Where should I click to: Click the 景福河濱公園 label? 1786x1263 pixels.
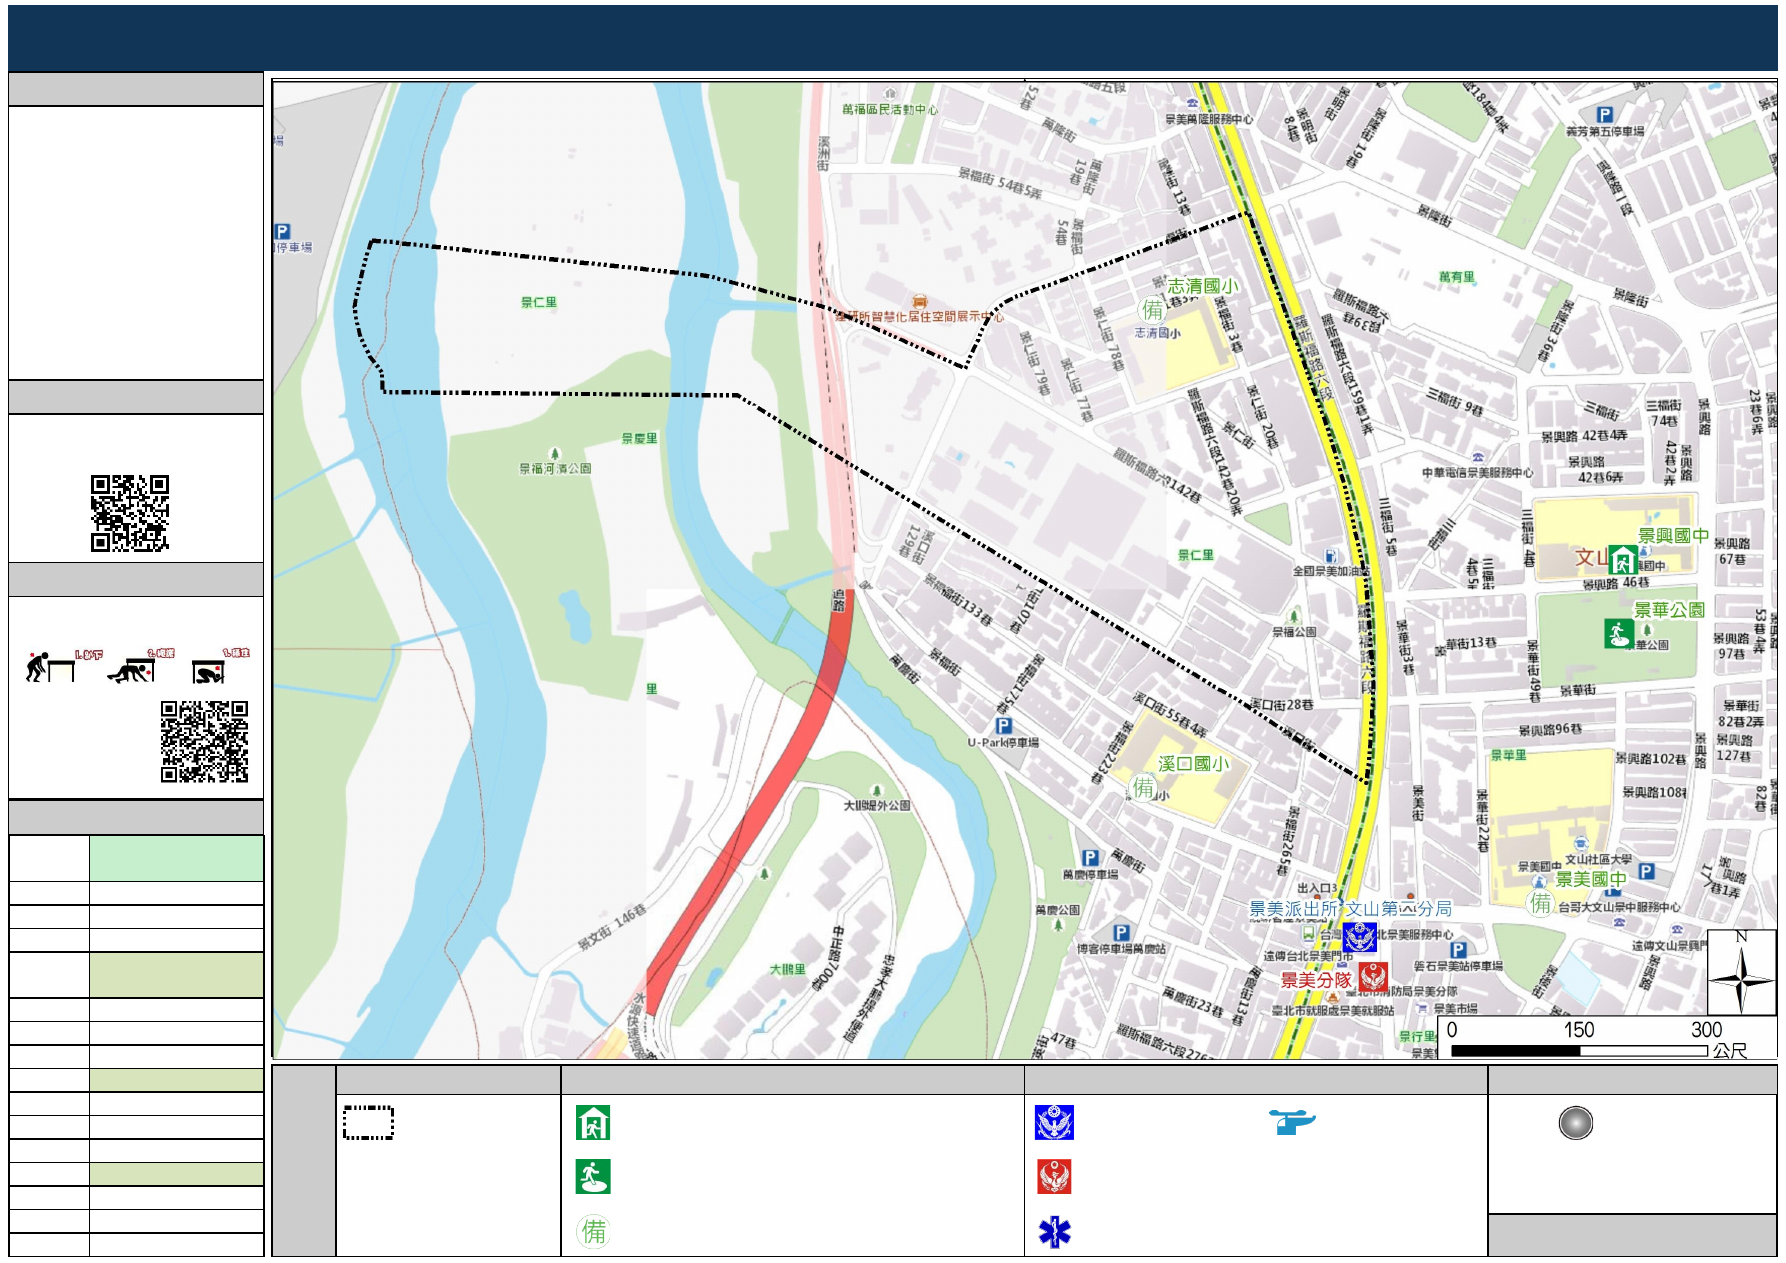point(555,468)
